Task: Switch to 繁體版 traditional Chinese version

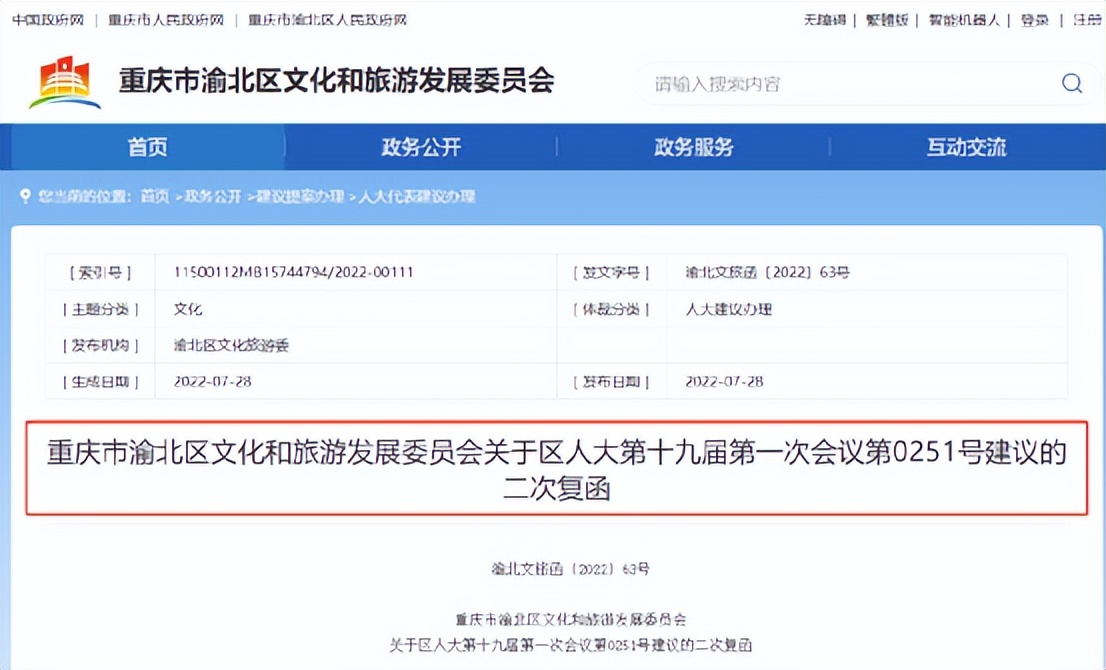Action: coord(887,20)
